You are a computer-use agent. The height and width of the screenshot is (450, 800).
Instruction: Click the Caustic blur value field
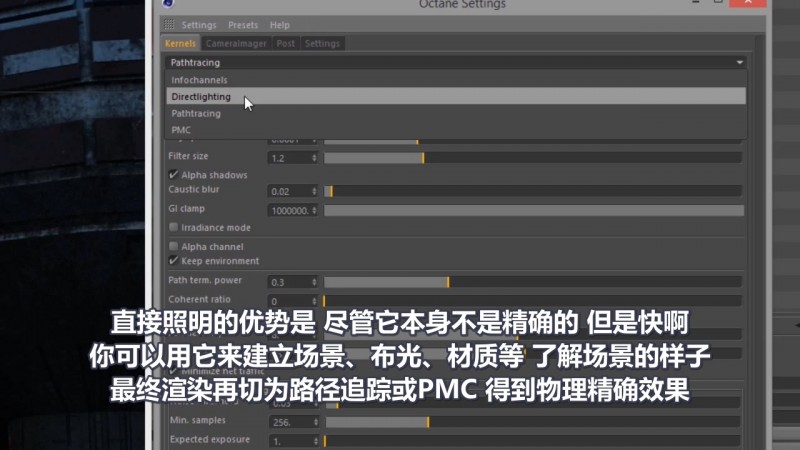coord(289,191)
